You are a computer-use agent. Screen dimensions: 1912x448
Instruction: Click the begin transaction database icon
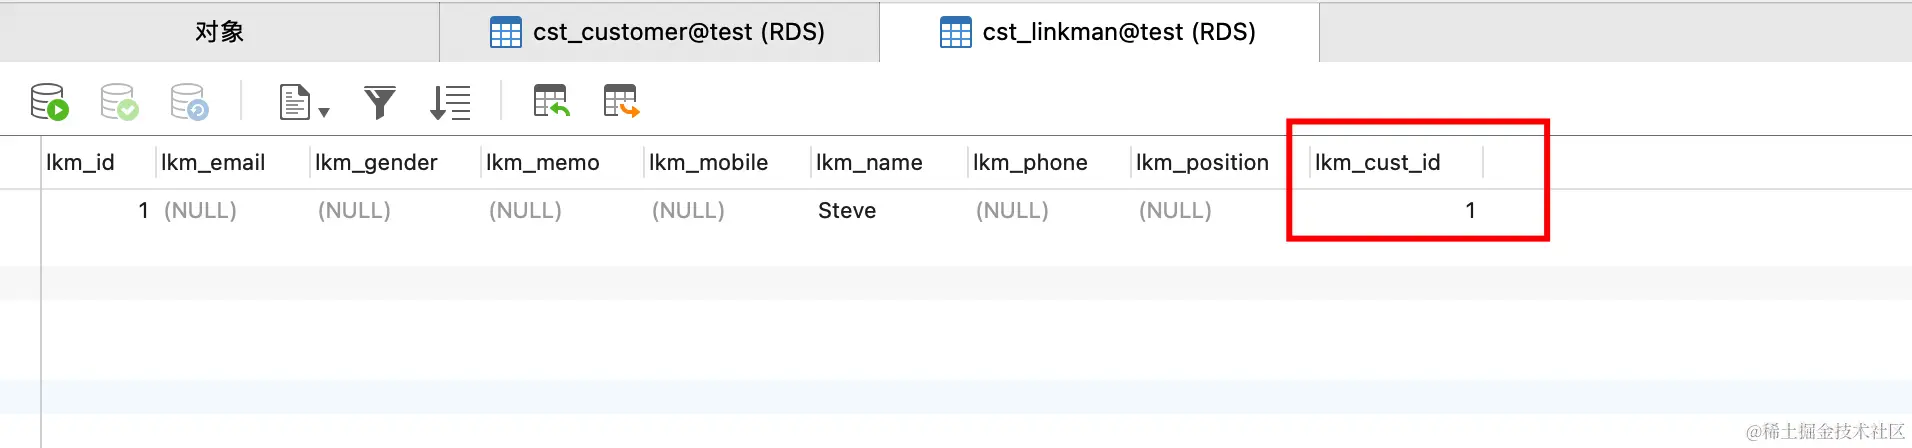pyautogui.click(x=49, y=102)
